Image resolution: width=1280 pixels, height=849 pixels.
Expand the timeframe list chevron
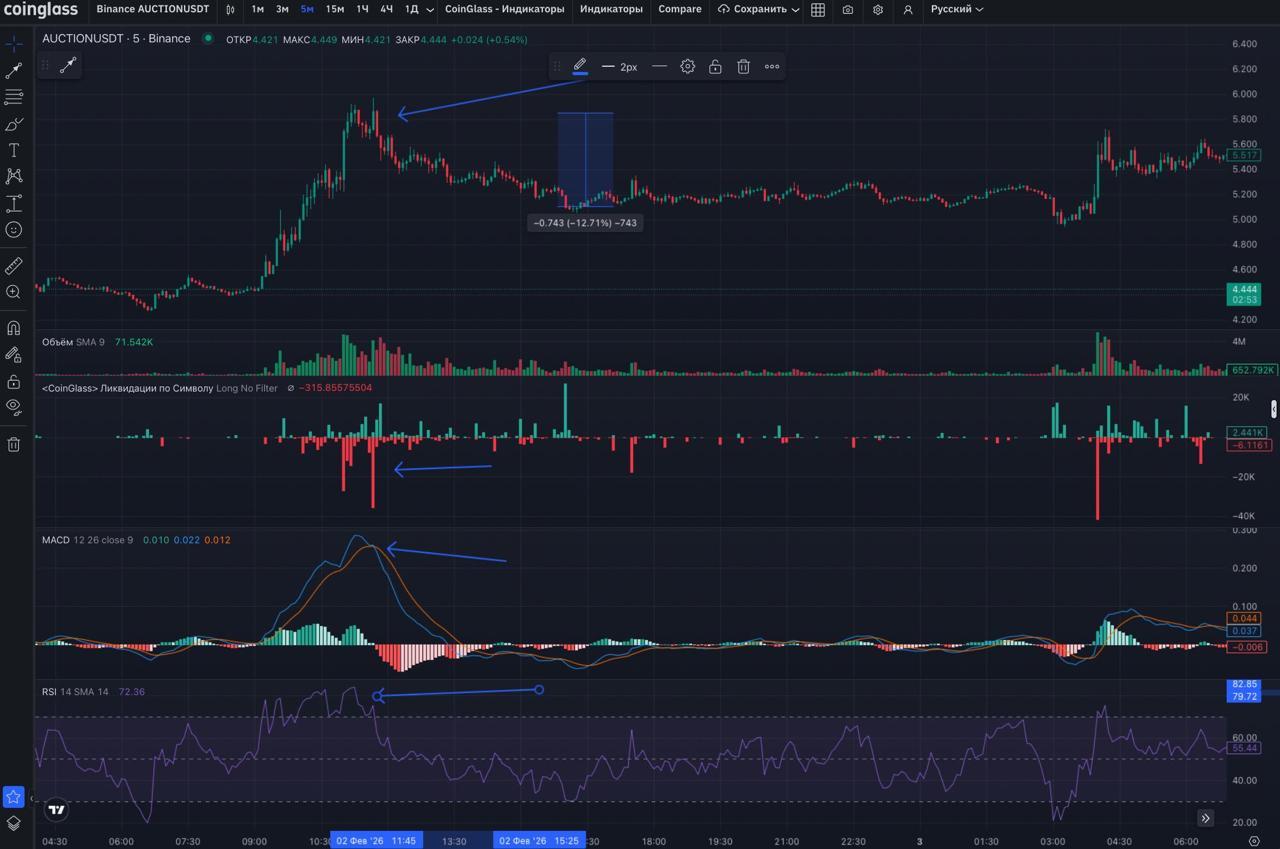(x=430, y=10)
